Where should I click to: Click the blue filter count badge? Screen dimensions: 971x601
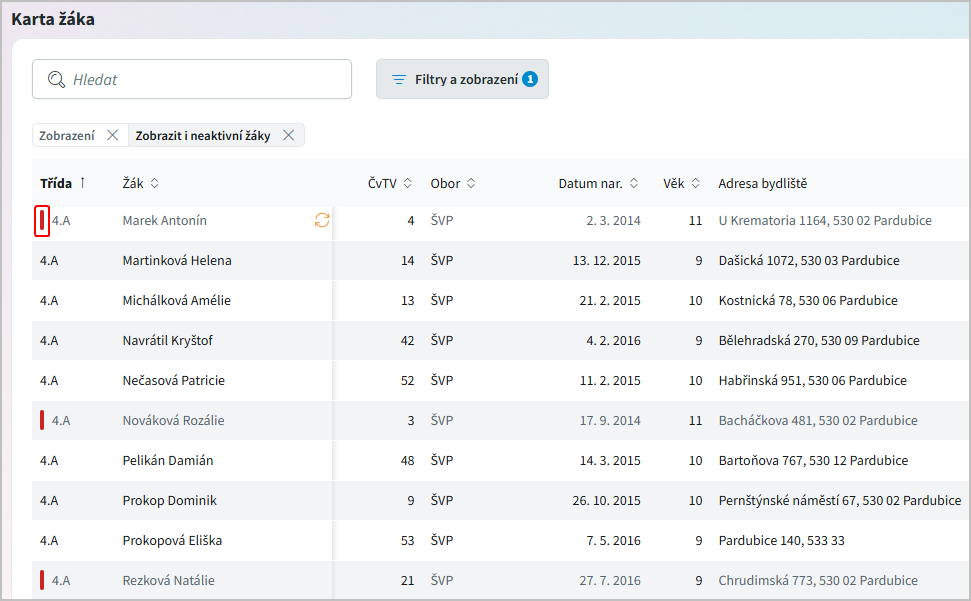pyautogui.click(x=530, y=79)
